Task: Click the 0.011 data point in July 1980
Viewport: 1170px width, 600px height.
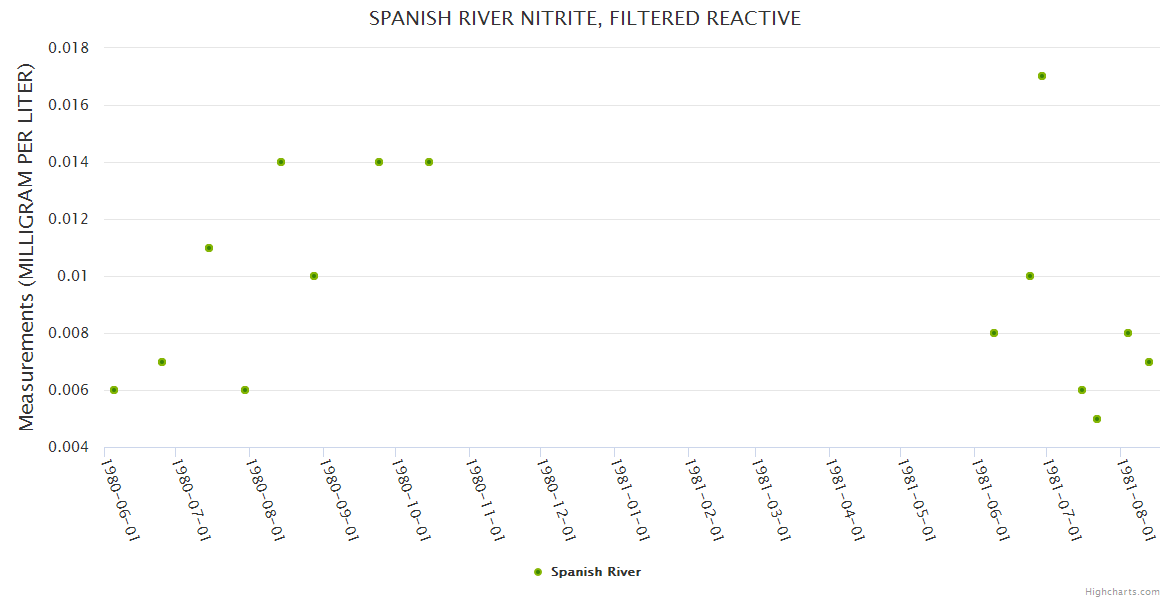Action: click(x=209, y=248)
